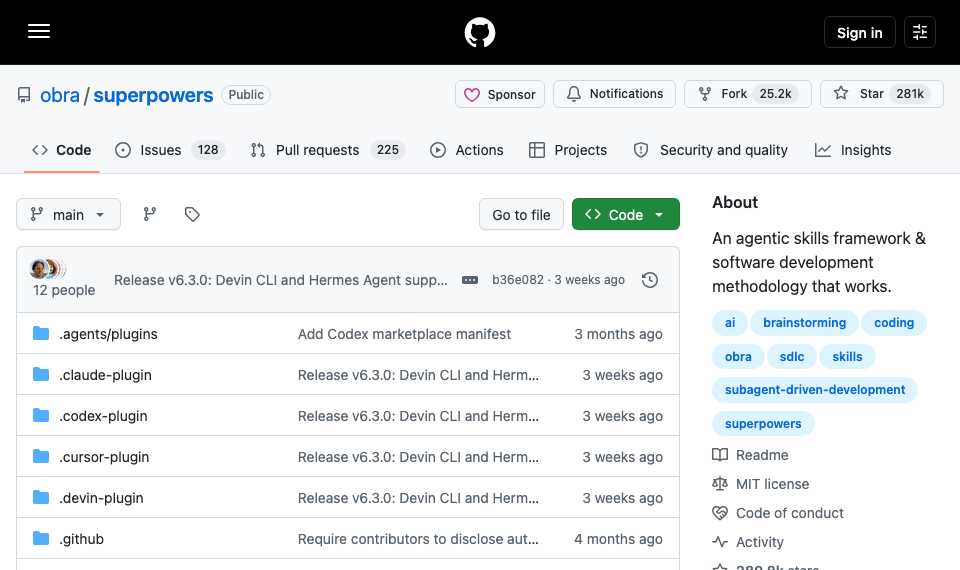Image resolution: width=960 pixels, height=570 pixels.
Task: Open the 12 people contributors link
Action: coord(64,290)
